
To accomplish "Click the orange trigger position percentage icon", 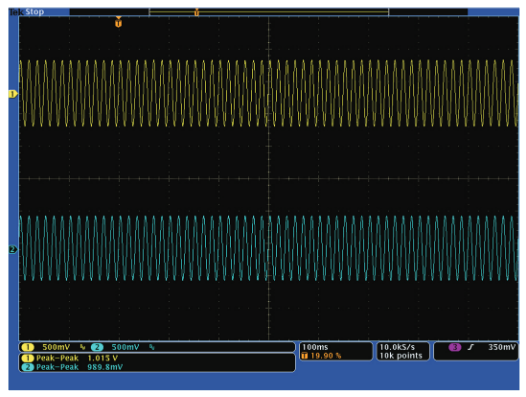I will pyautogui.click(x=305, y=356).
